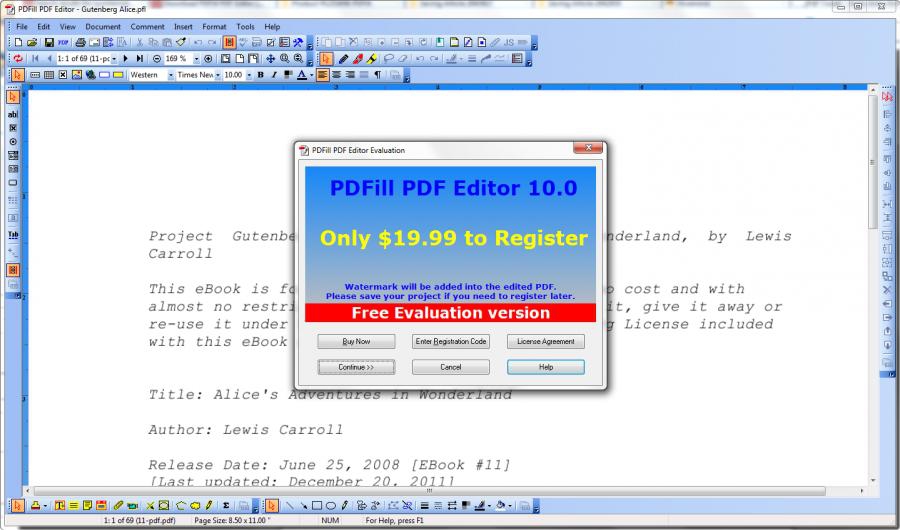Click the zoom out minus icon

coord(157,59)
